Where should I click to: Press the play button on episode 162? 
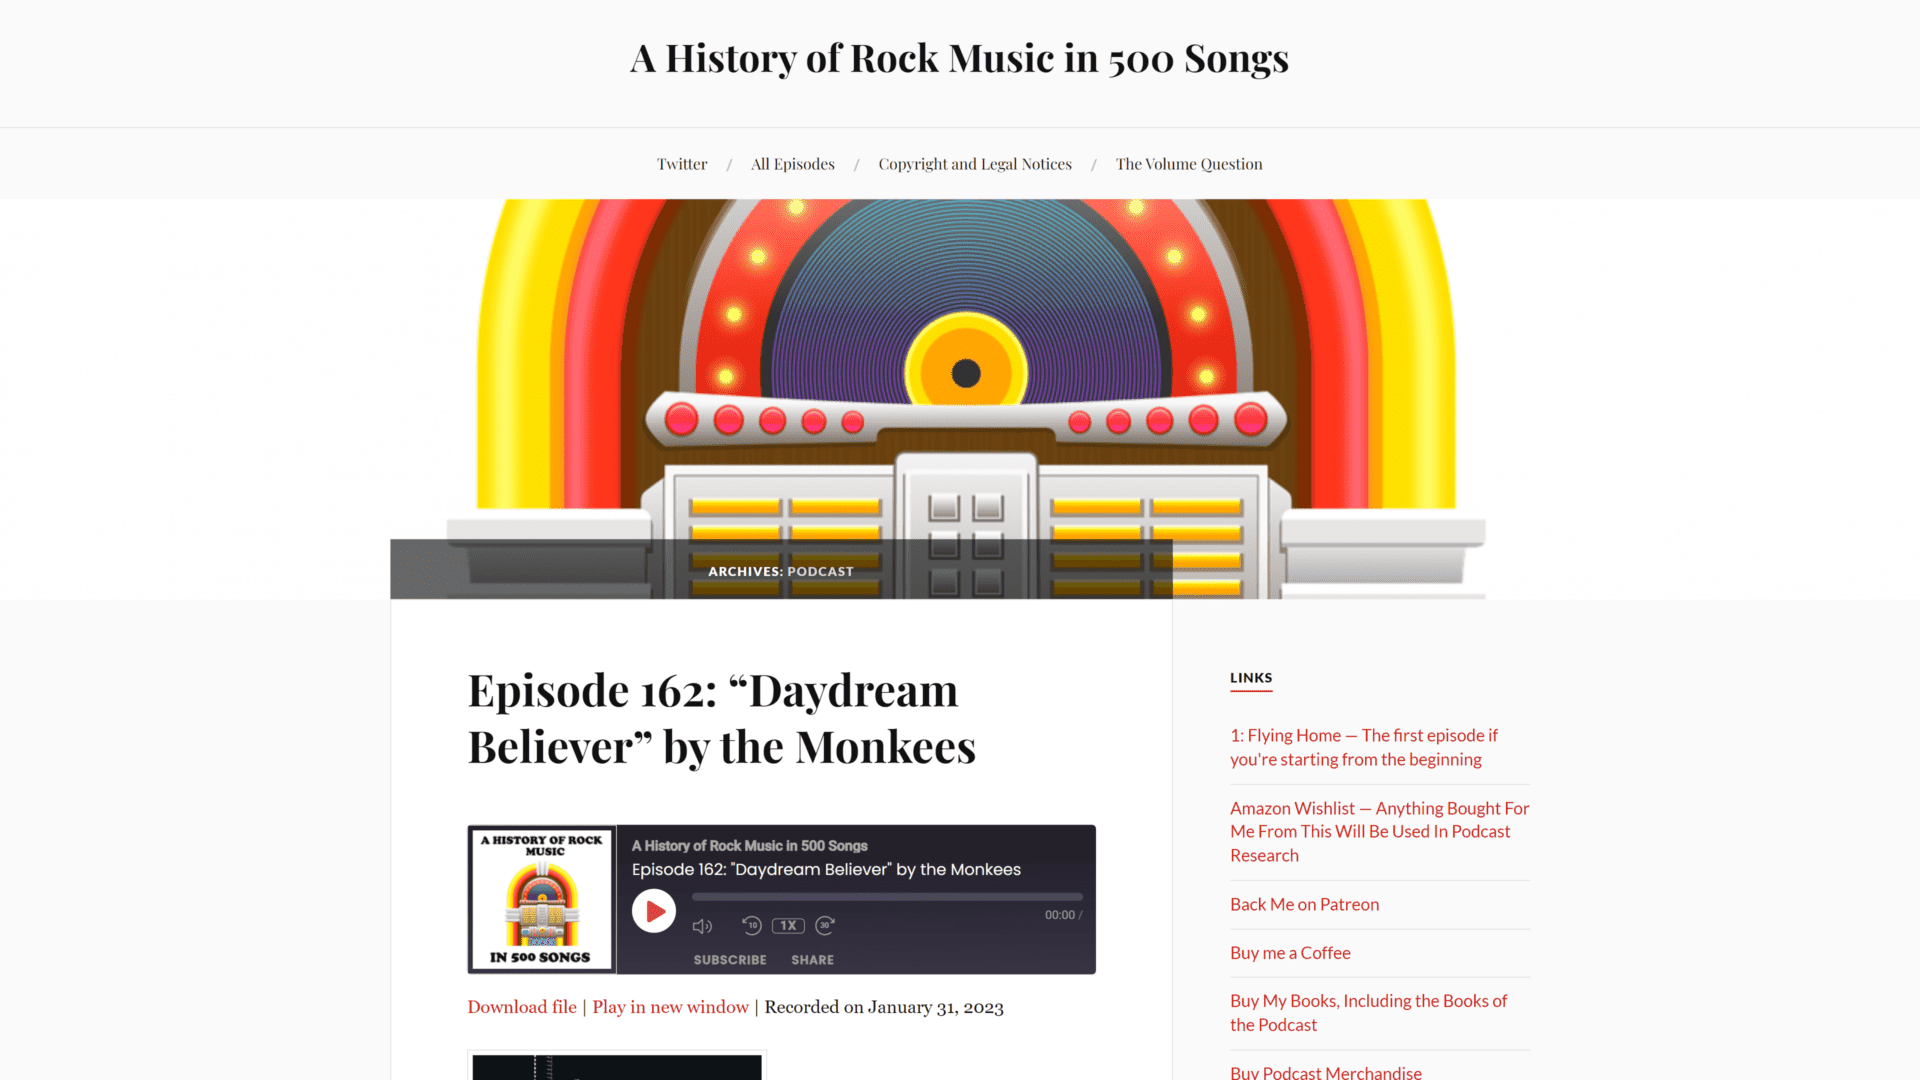click(x=651, y=909)
